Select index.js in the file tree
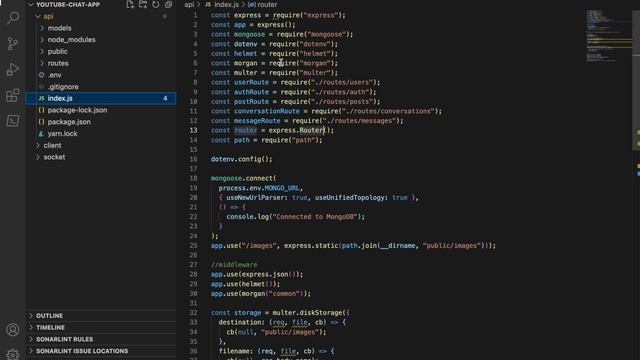 pos(101,98)
